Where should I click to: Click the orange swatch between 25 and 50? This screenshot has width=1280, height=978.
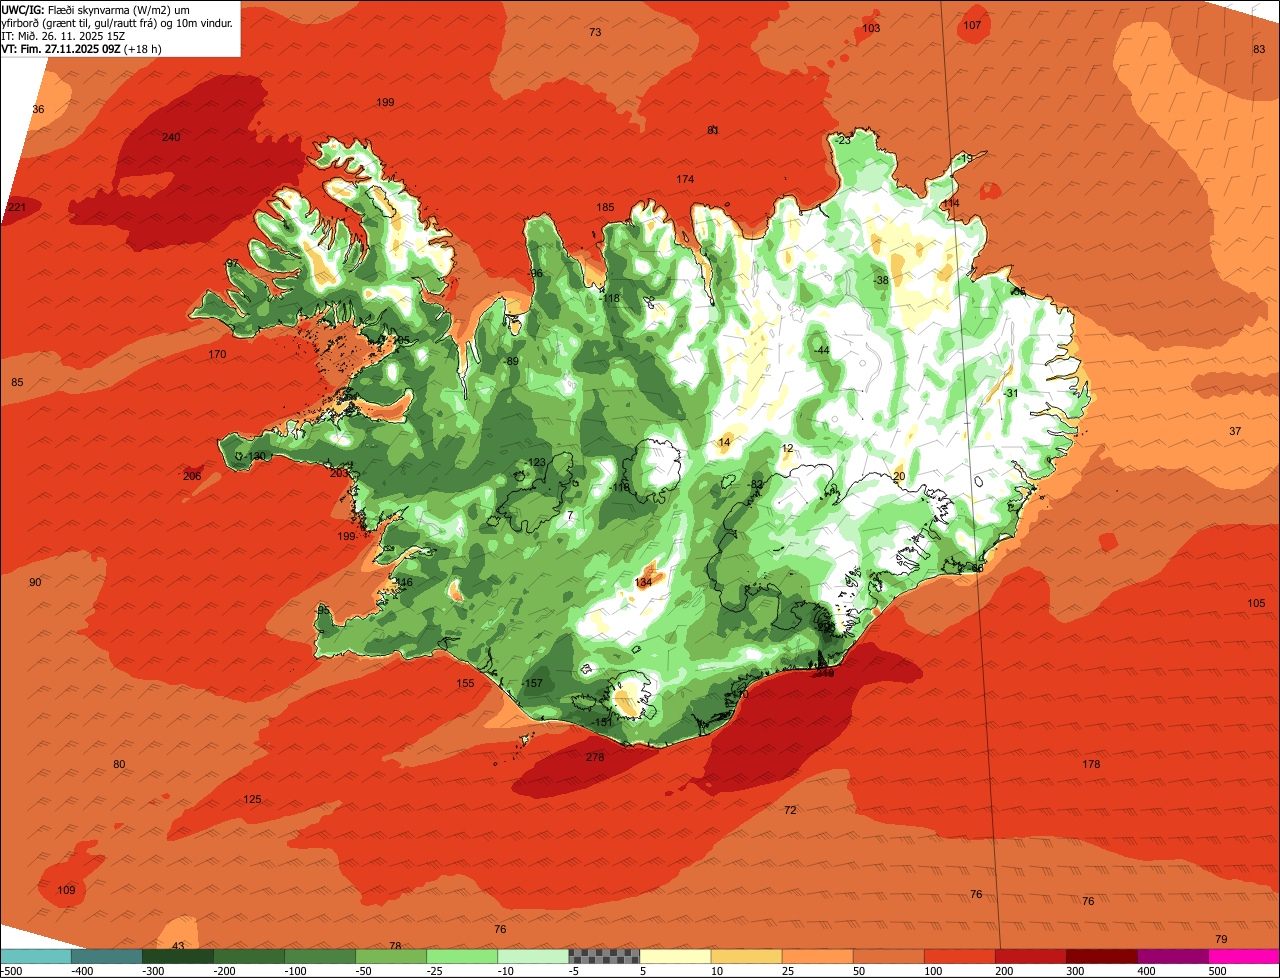pos(817,956)
